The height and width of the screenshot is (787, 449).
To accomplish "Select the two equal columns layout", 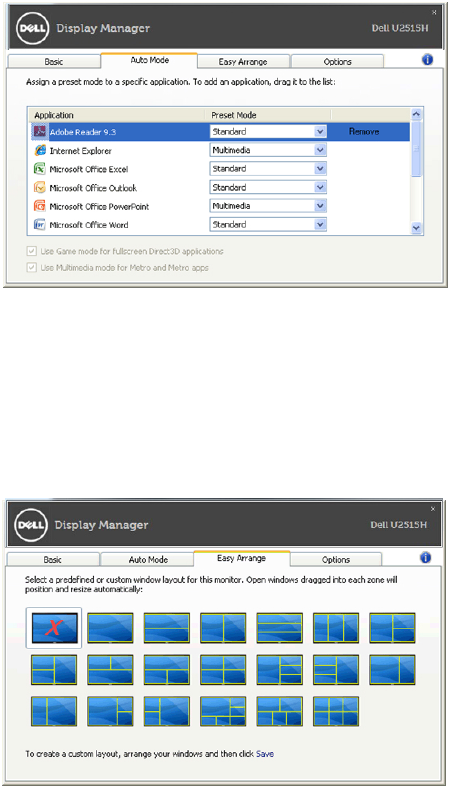I will click(x=223, y=628).
